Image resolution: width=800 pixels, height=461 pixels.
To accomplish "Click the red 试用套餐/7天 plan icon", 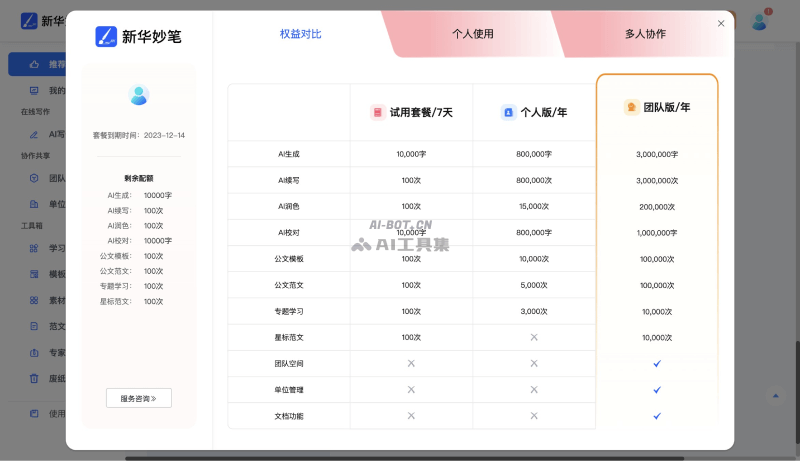I will [377, 113].
